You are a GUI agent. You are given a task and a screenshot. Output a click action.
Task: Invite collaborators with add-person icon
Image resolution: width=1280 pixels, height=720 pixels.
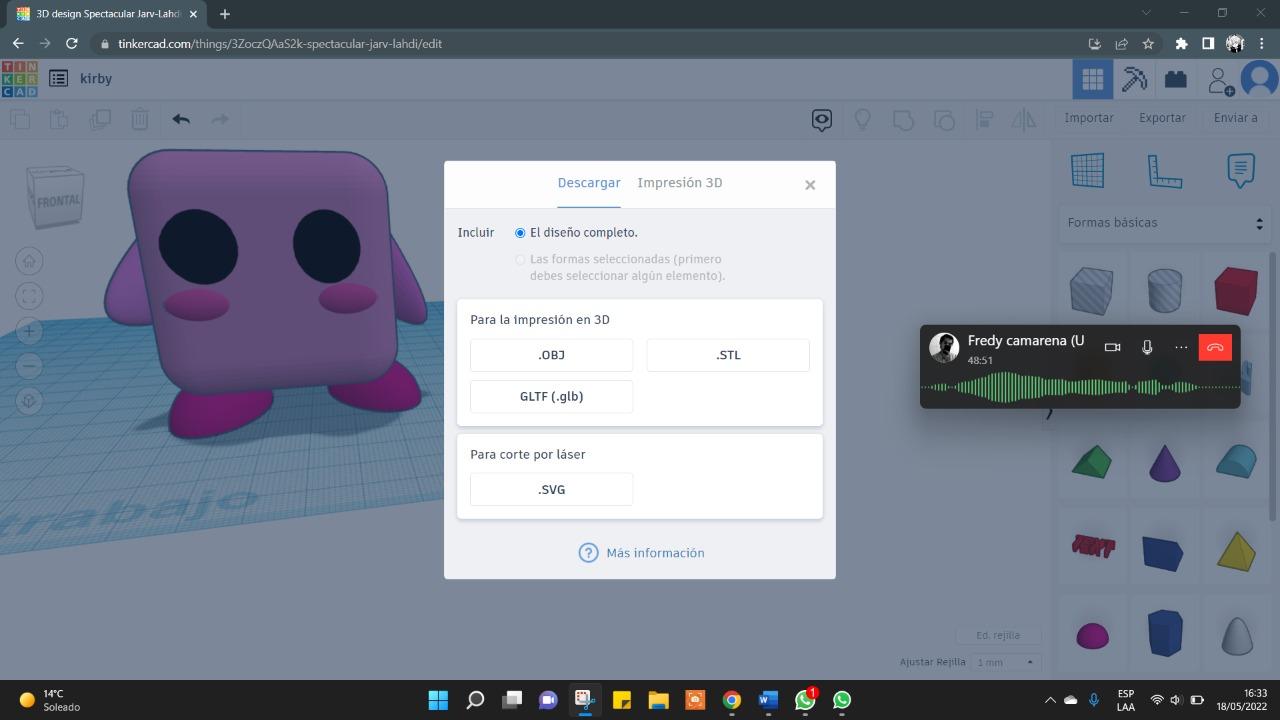point(1220,80)
